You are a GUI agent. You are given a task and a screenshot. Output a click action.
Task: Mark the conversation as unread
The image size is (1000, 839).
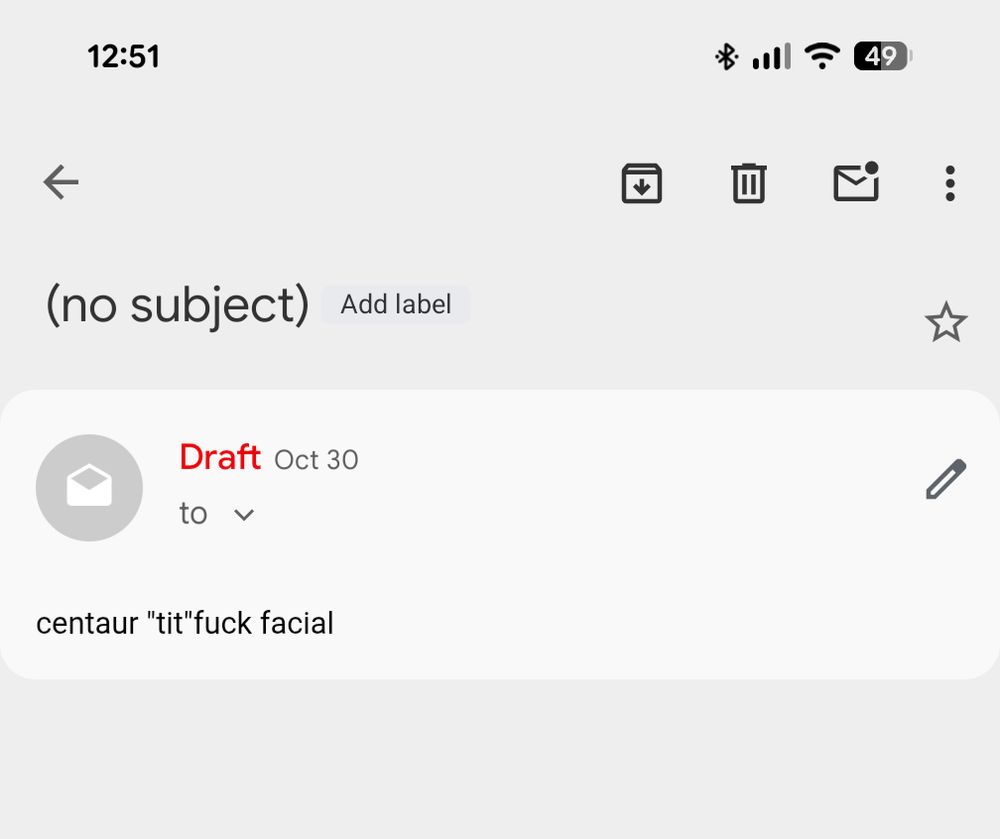[x=856, y=182]
